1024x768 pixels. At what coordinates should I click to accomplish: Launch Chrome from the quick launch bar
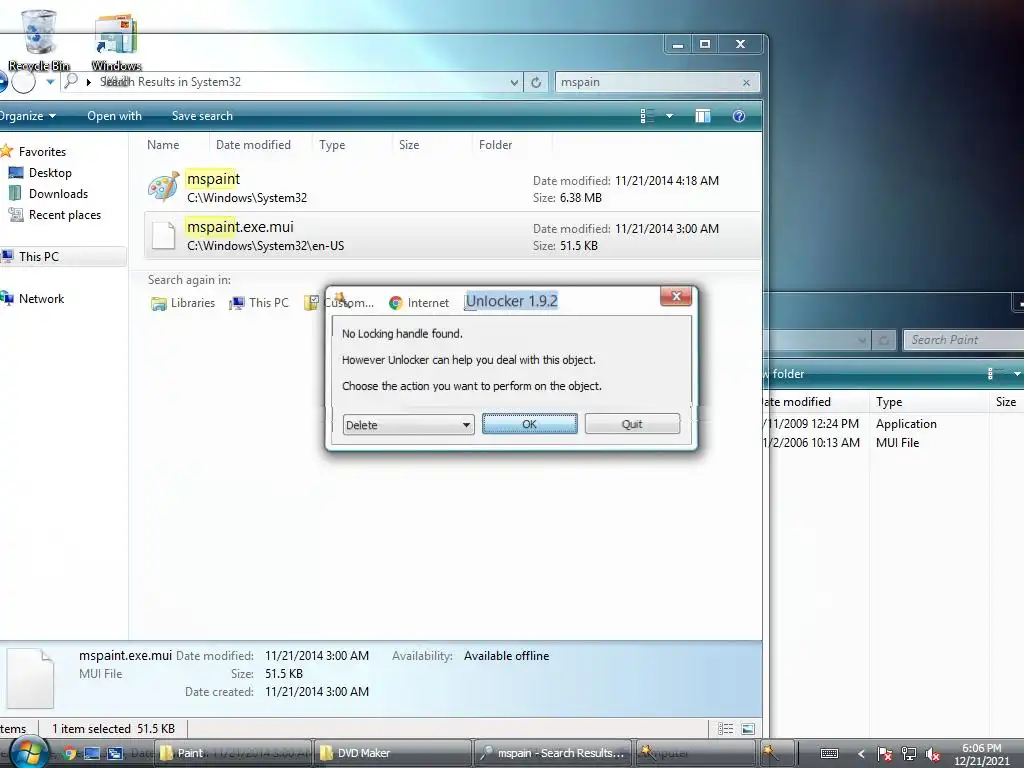(69, 754)
